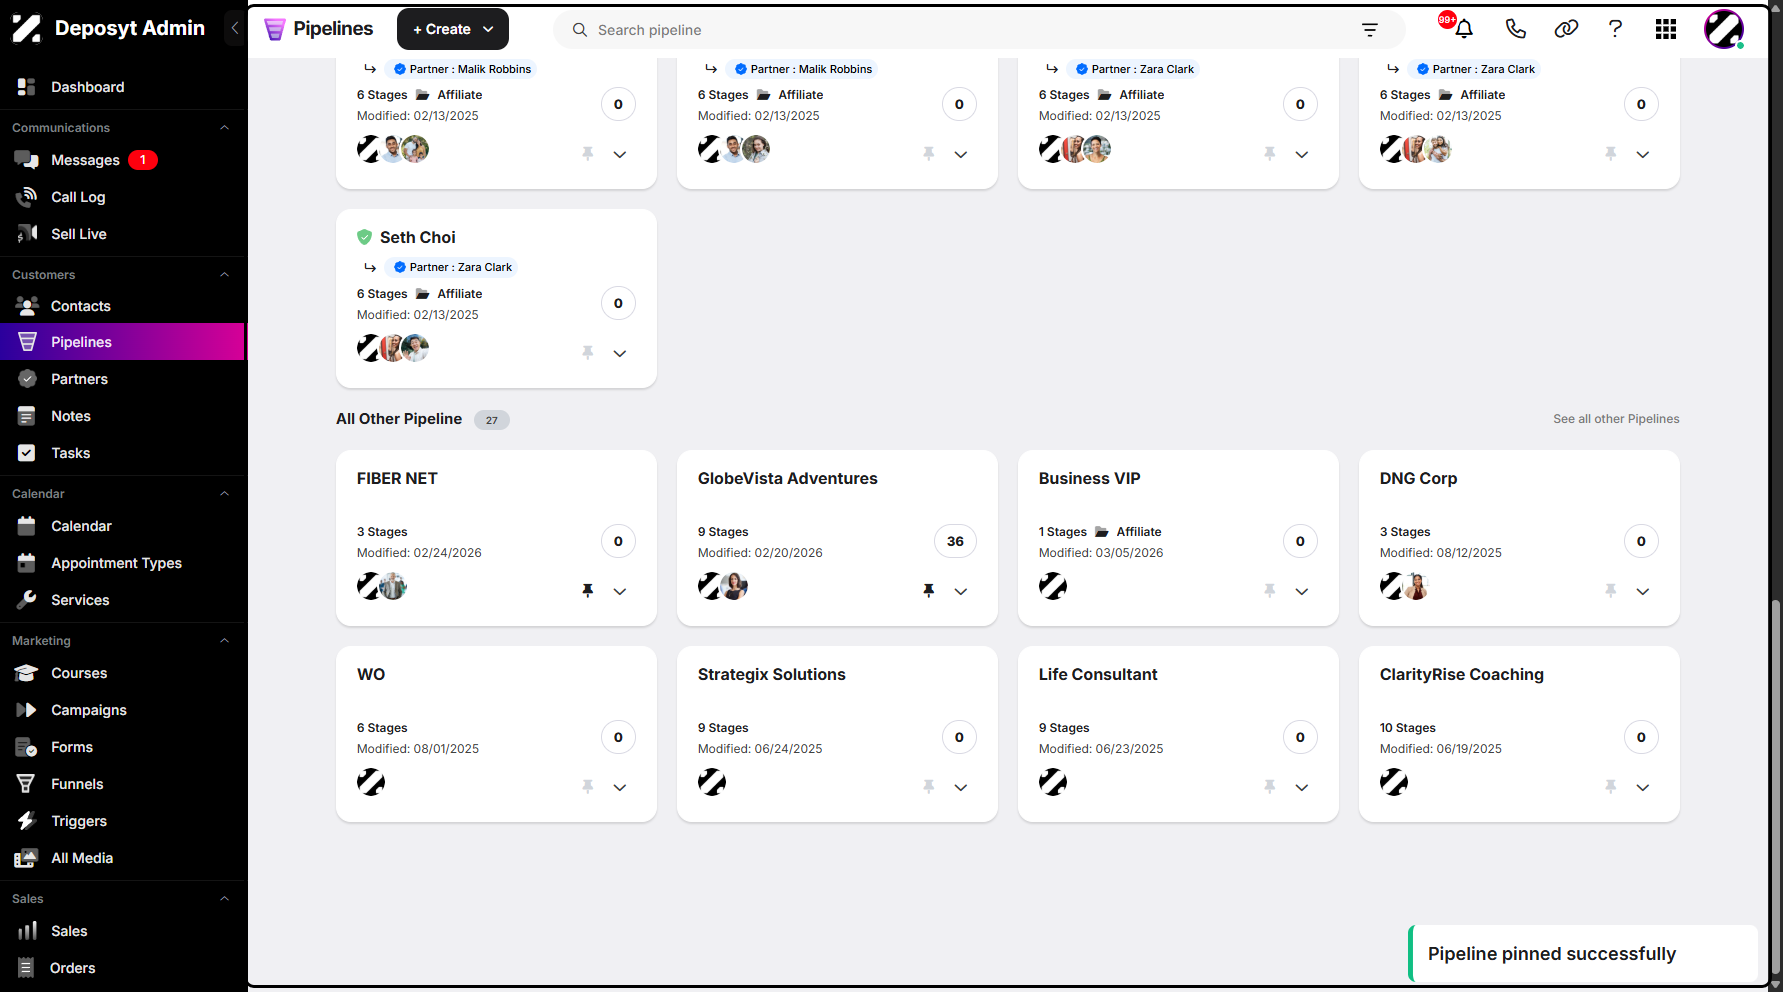Pin the WO pipeline
Viewport: 1783px width, 992px height.
click(588, 787)
